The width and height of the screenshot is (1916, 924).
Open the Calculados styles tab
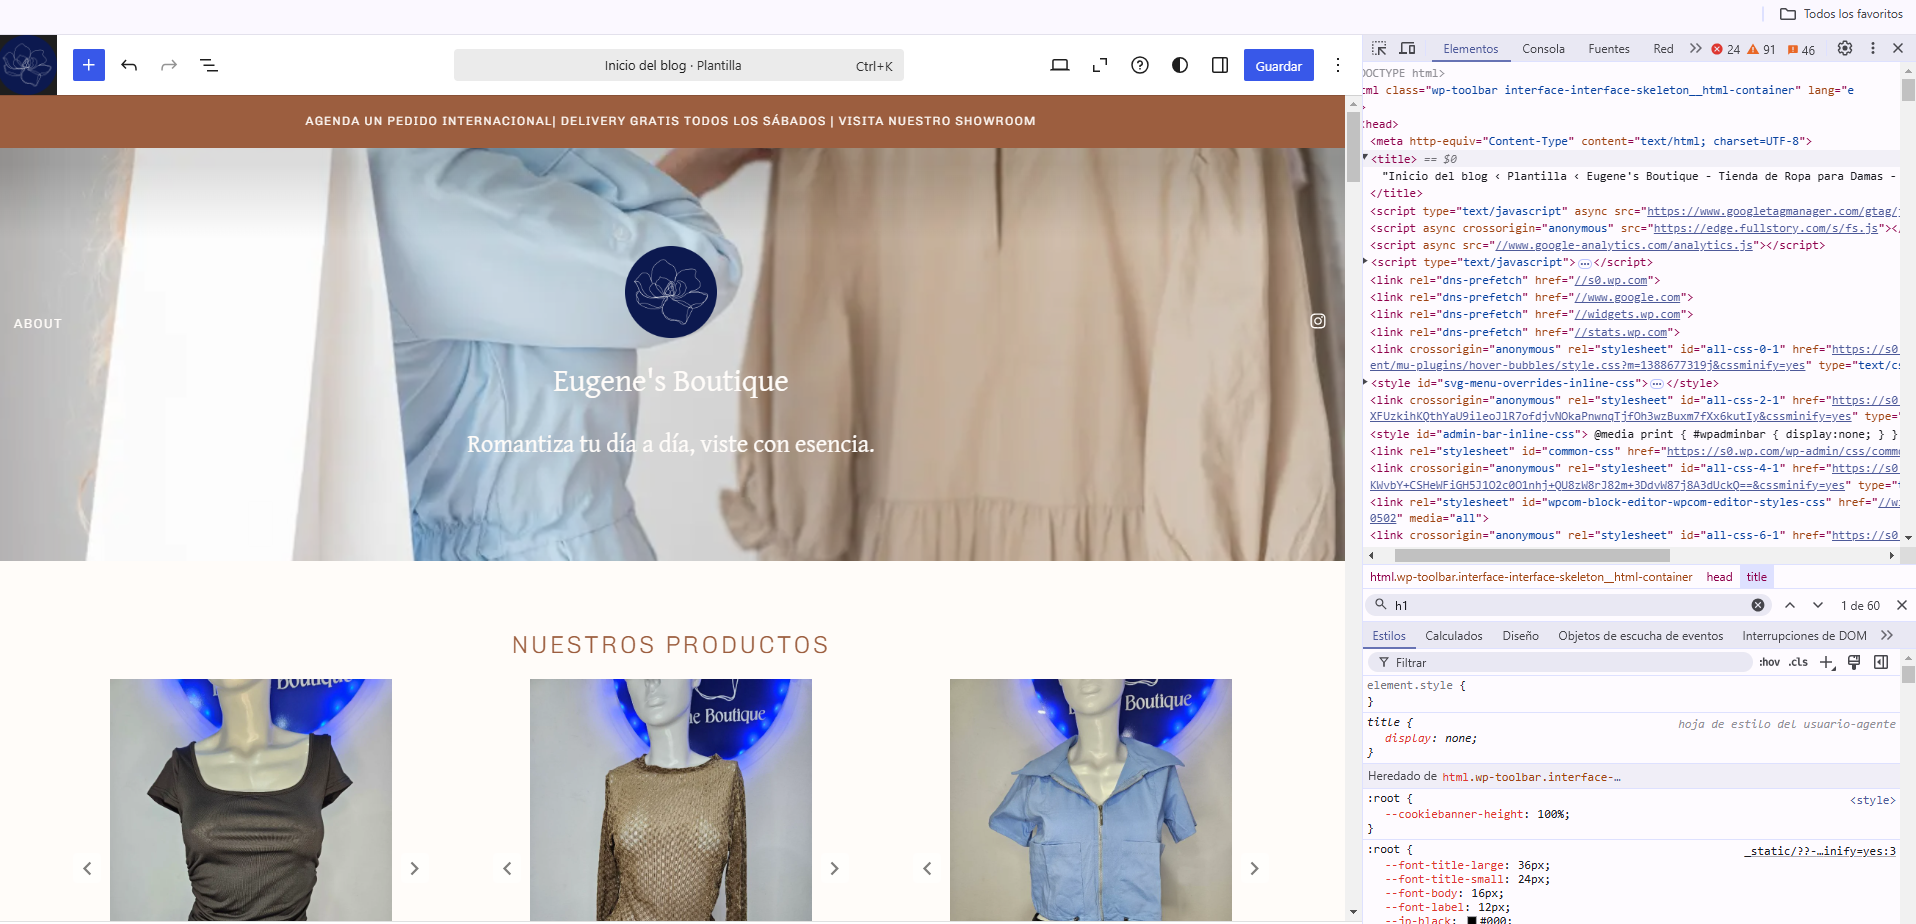click(1454, 636)
